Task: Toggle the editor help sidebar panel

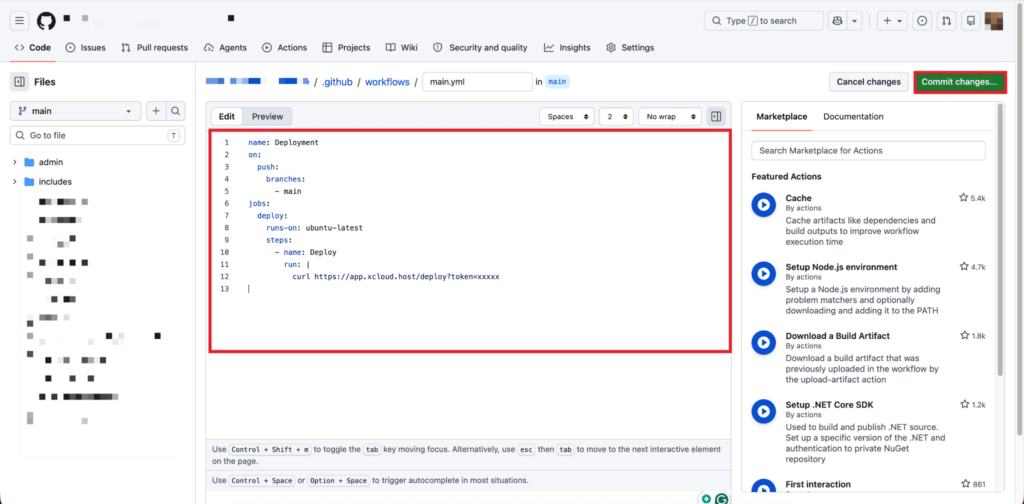Action: [716, 117]
